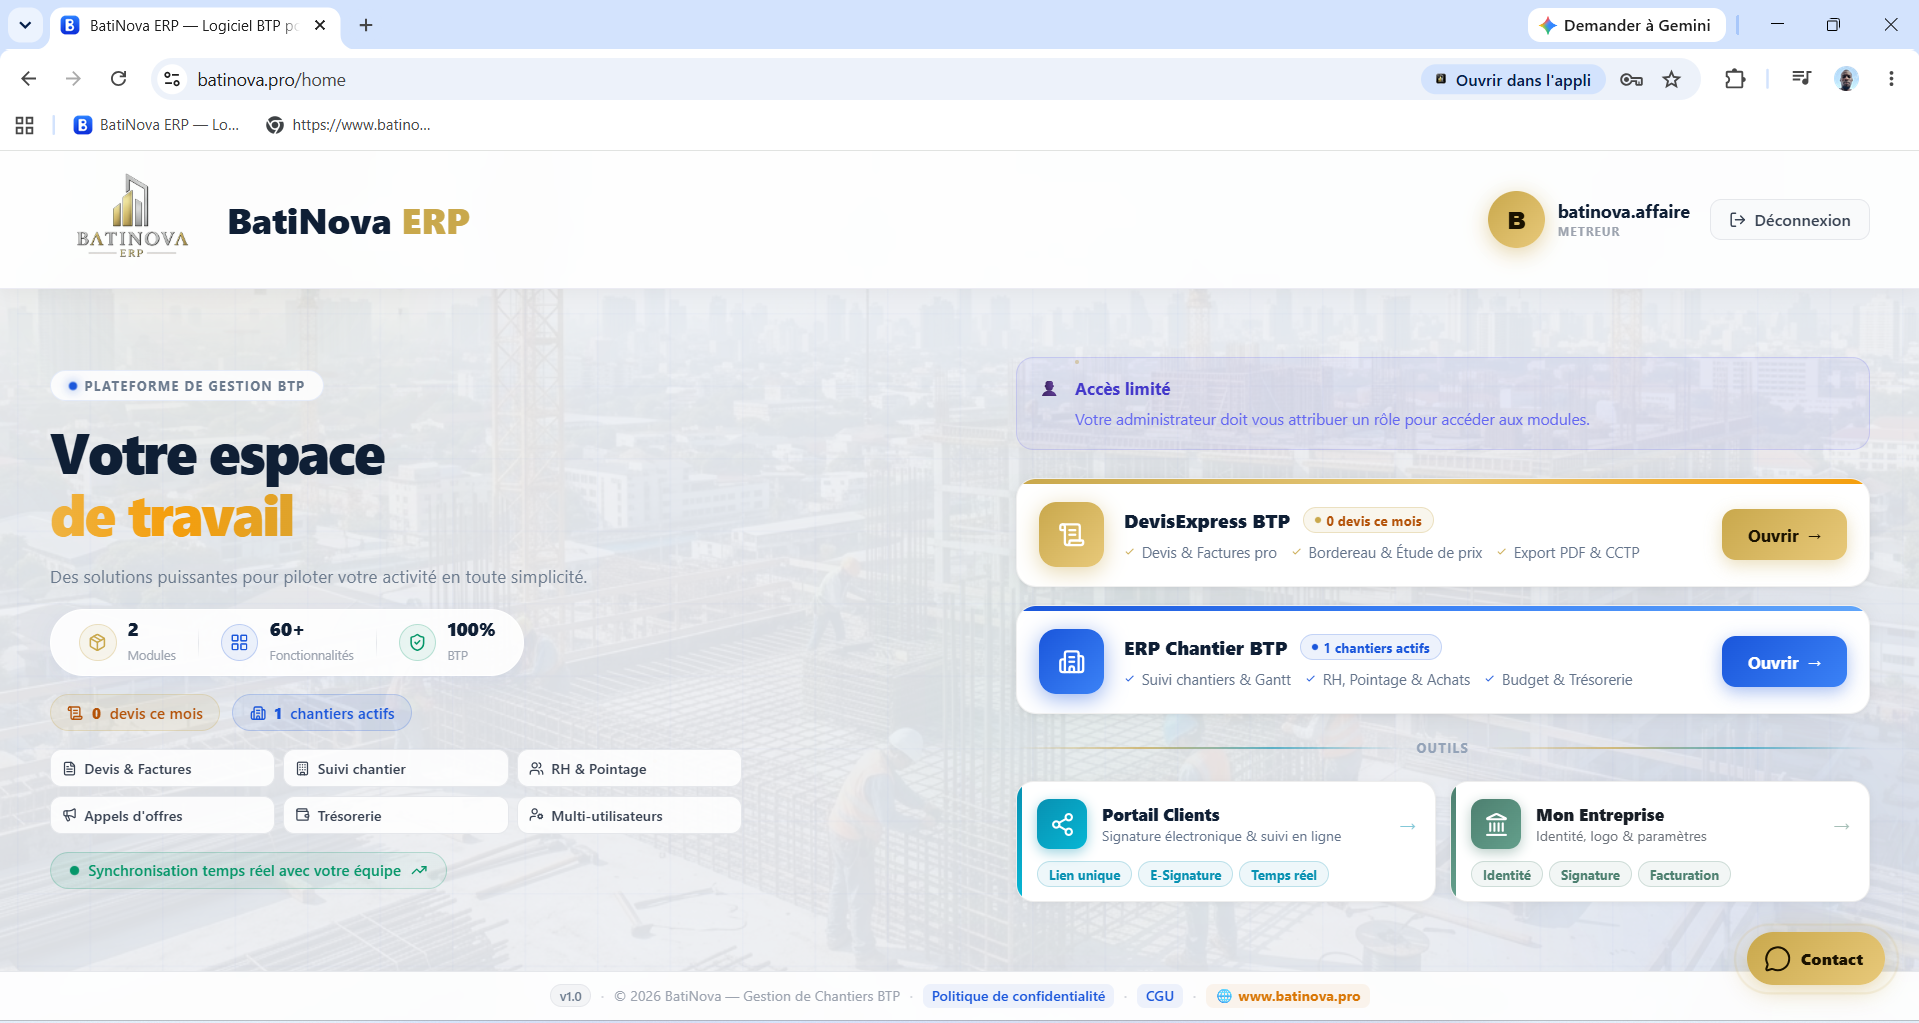This screenshot has width=1919, height=1023.
Task: Click the 0 devis ce mois badge beside DevisExpress
Action: click(x=1368, y=521)
